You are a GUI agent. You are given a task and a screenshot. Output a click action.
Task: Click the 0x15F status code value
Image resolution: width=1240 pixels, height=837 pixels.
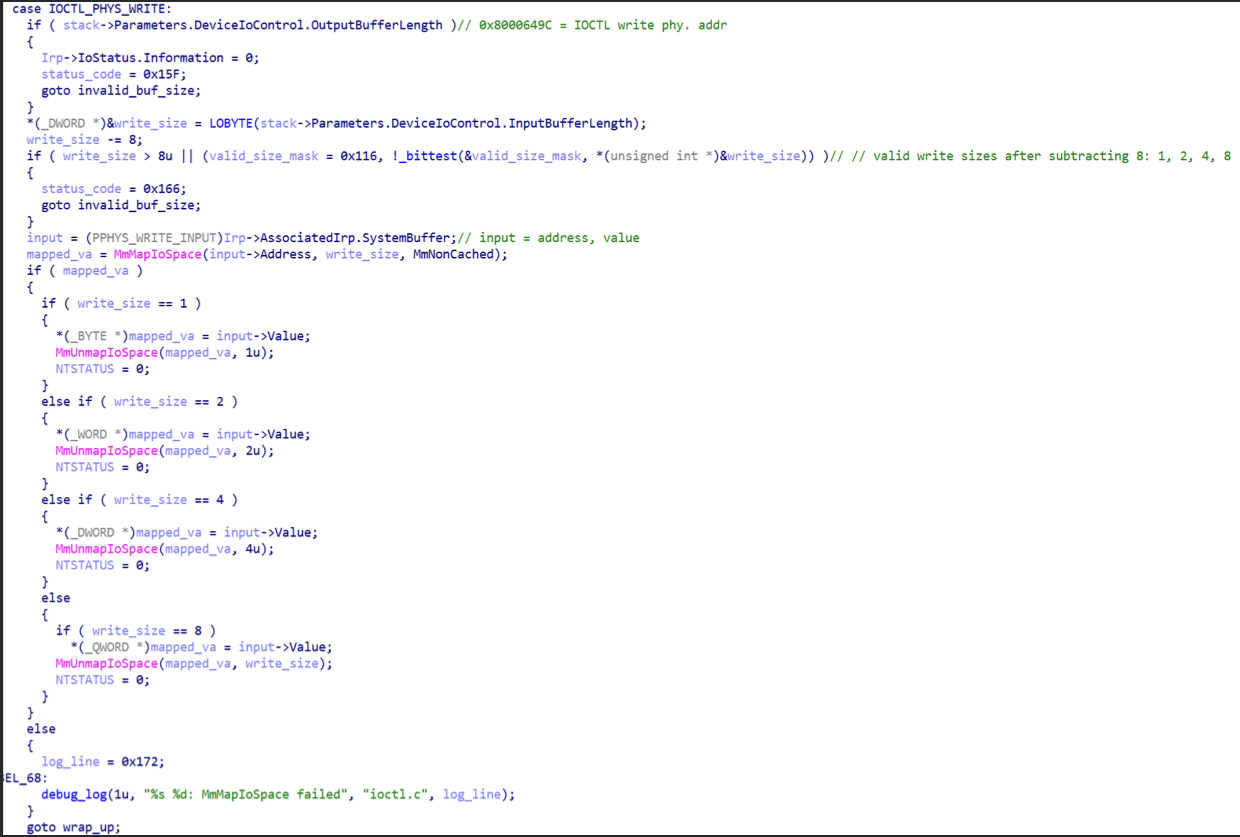click(x=167, y=74)
